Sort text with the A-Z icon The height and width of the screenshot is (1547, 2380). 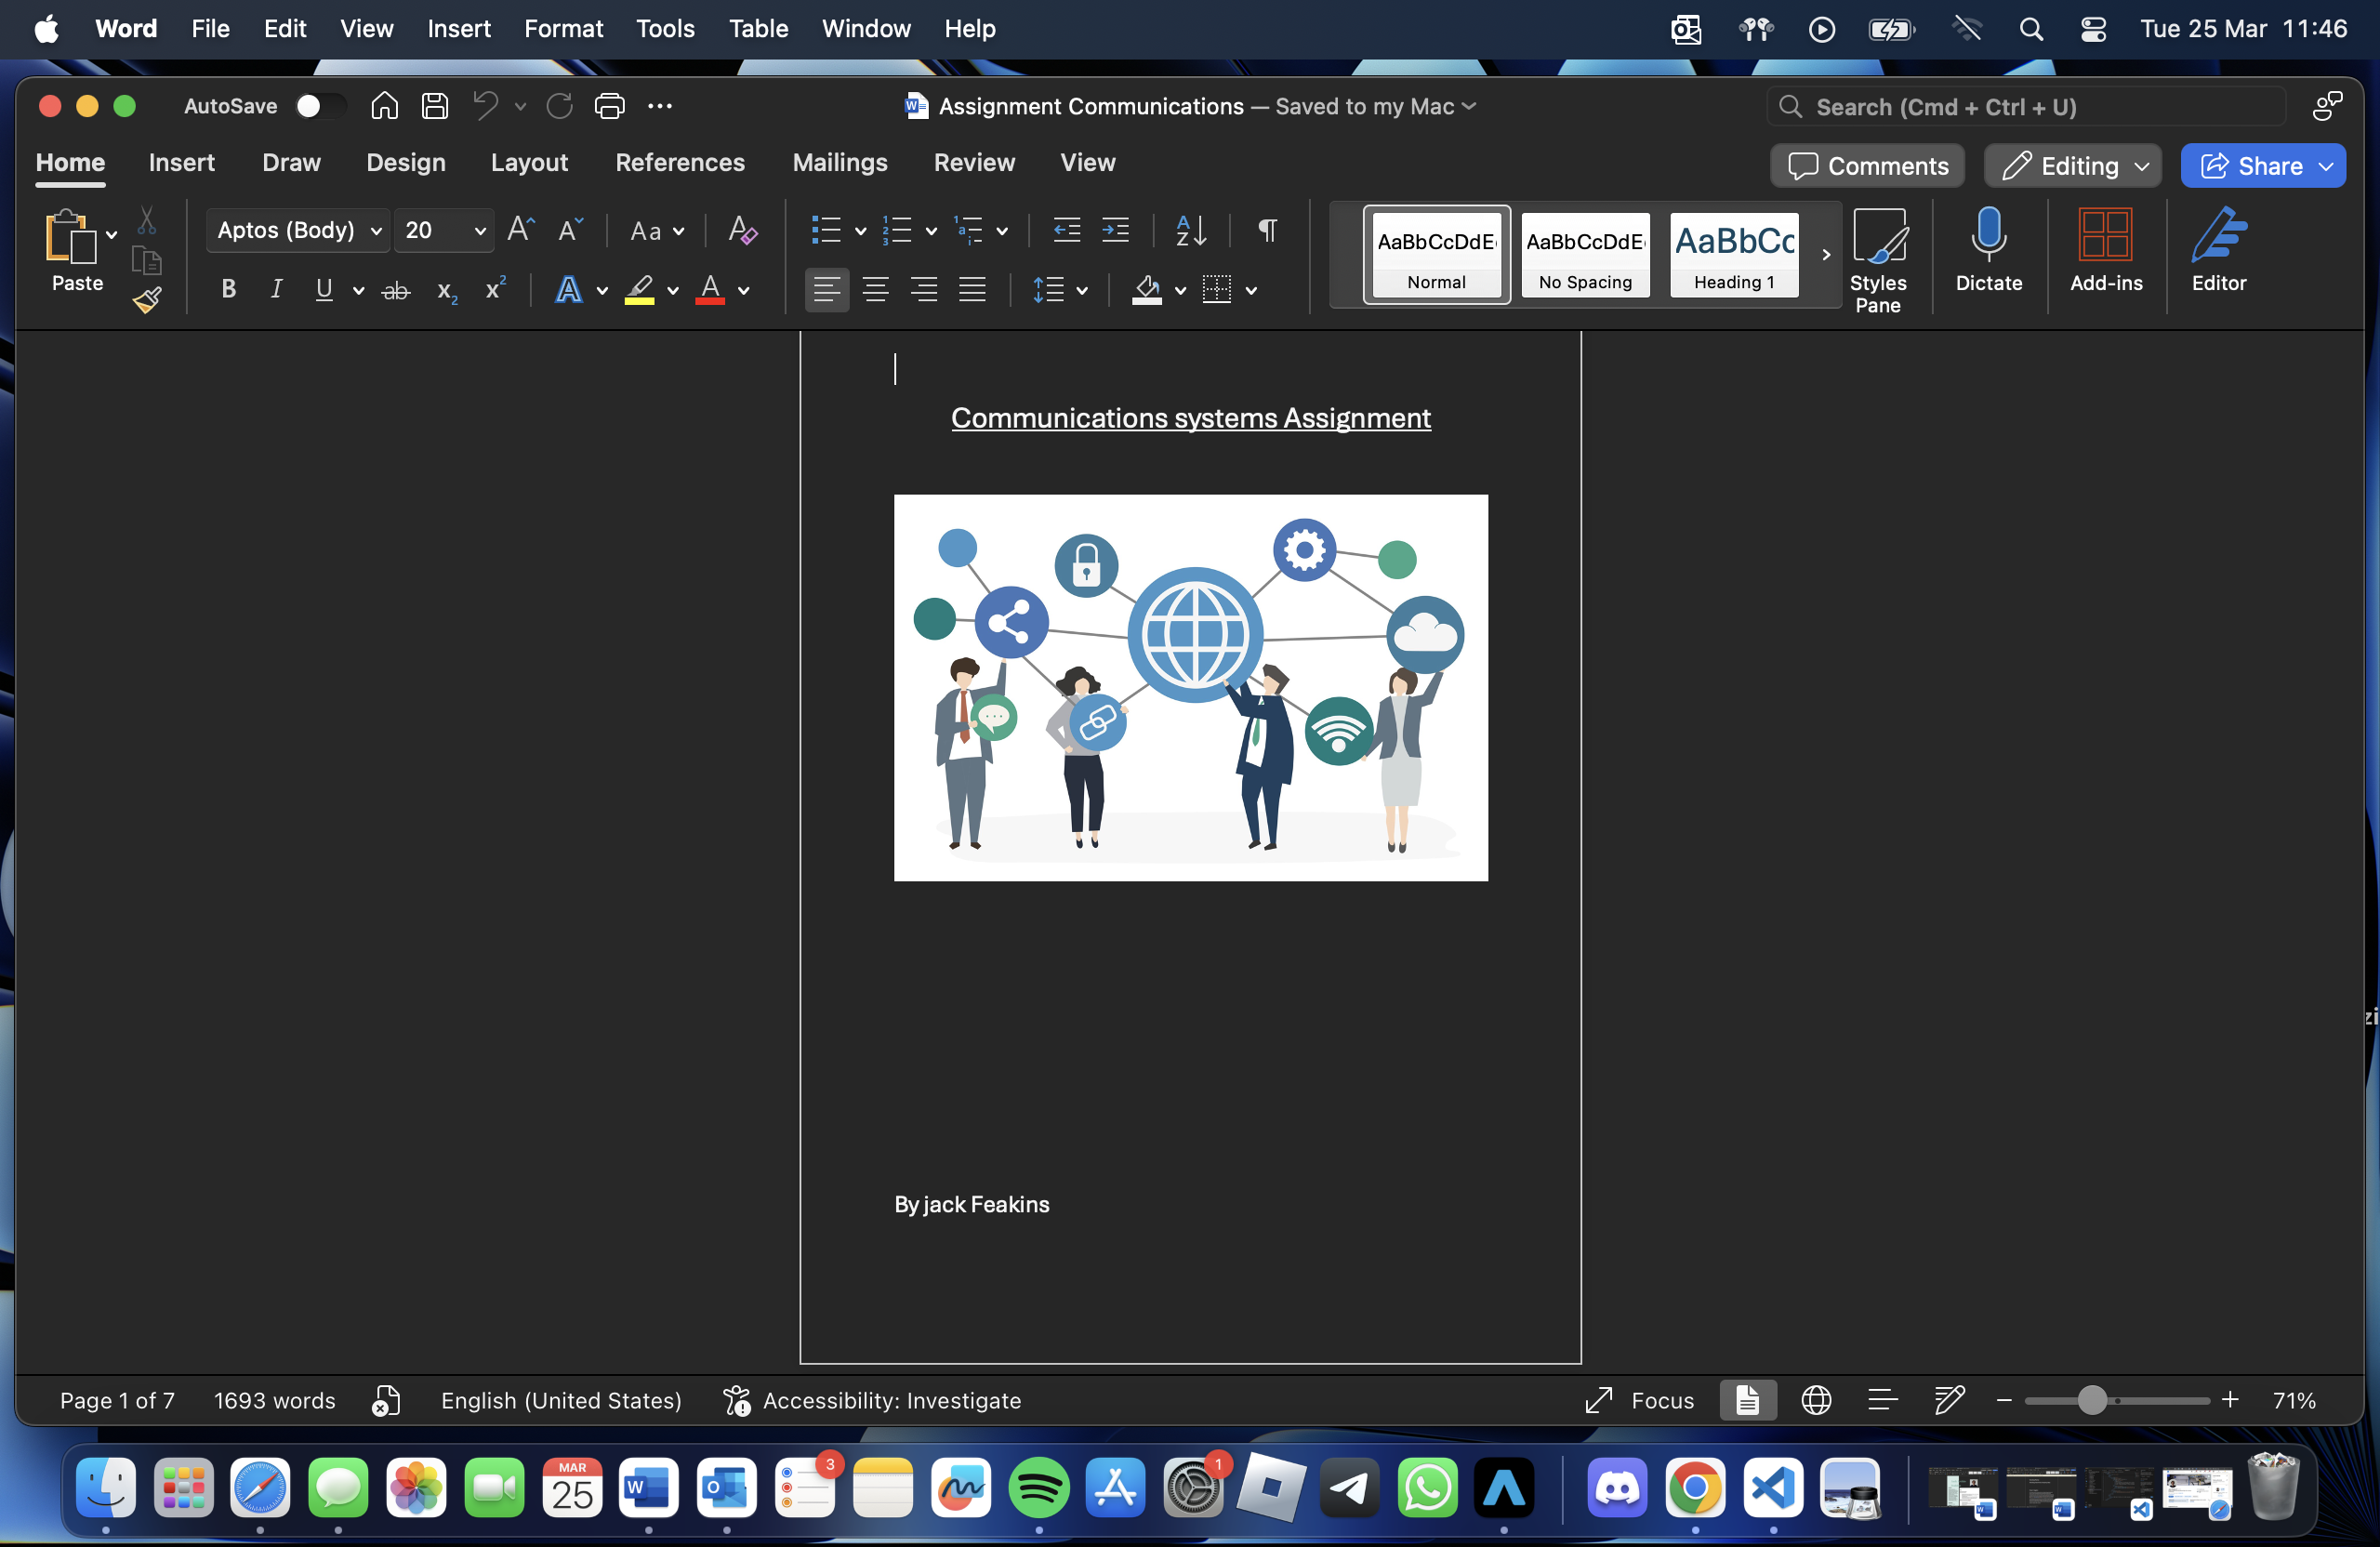pyautogui.click(x=1191, y=230)
